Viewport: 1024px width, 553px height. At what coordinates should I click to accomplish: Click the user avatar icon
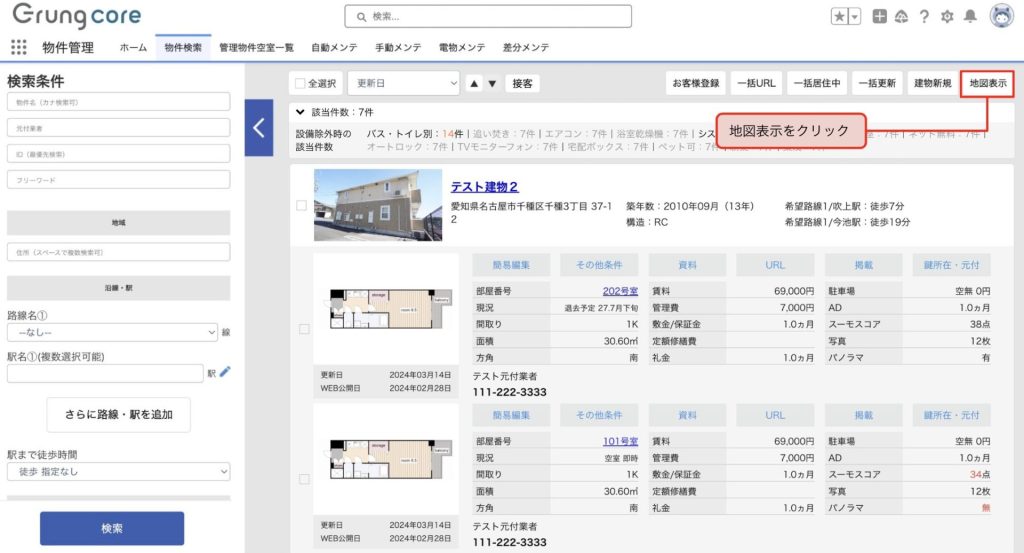pos(1001,16)
